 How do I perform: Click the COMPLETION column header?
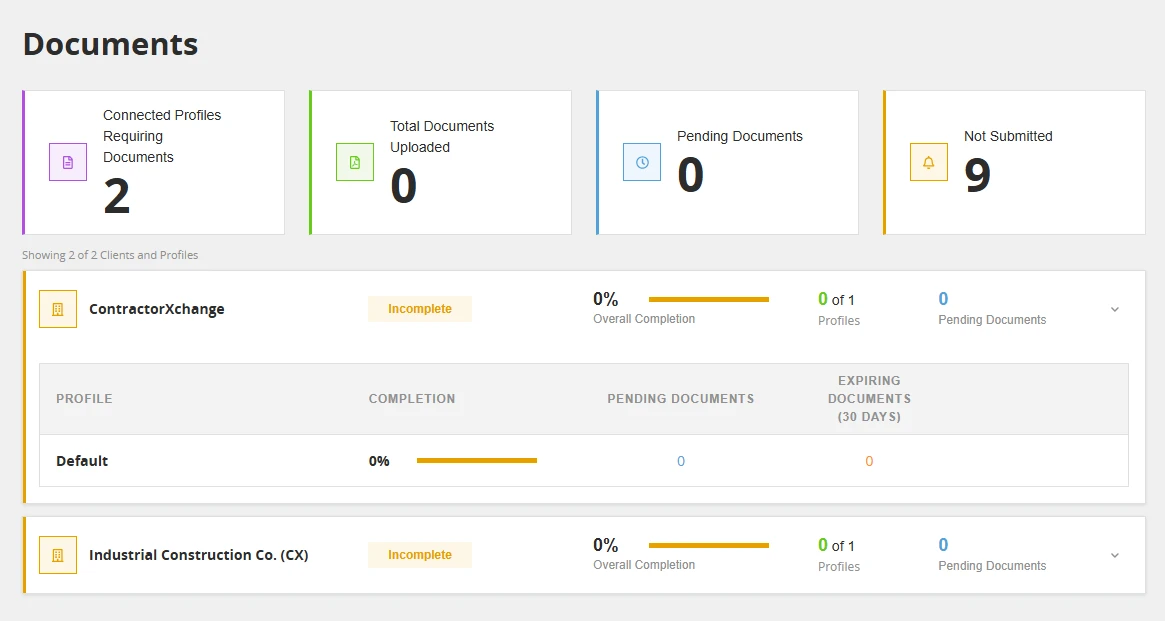click(x=412, y=399)
